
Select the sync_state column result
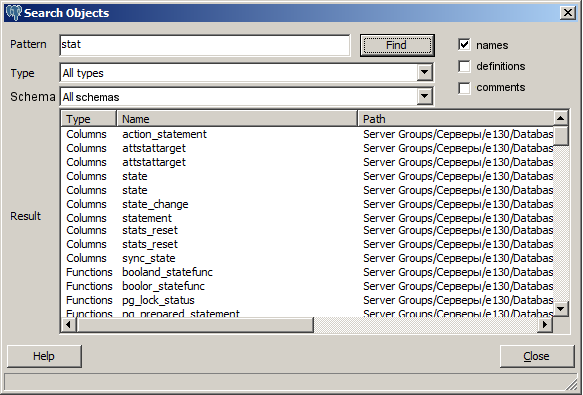[x=307, y=258]
